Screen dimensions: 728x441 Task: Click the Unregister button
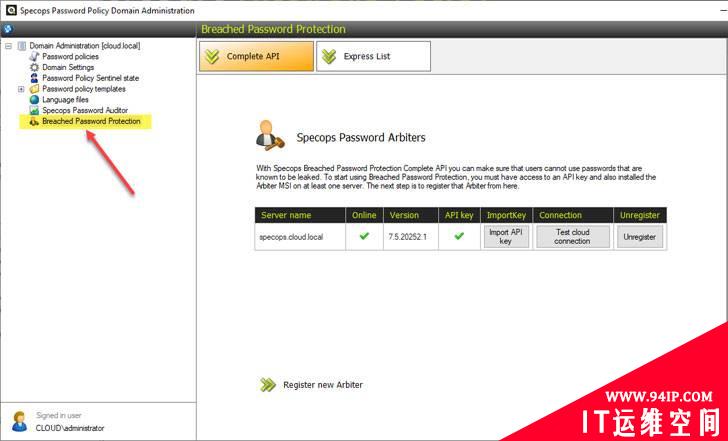[x=640, y=236]
